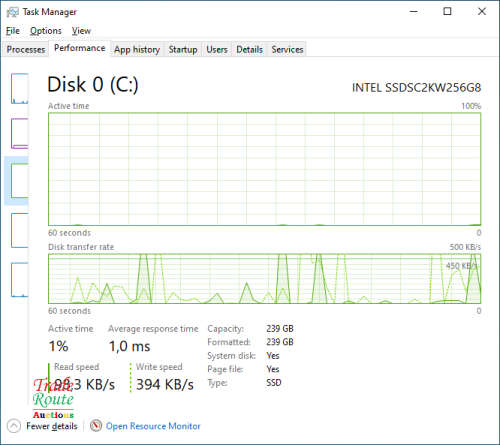Click the Disk transfer rate graph
Image resolution: width=500 pixels, height=445 pixels.
click(x=264, y=279)
